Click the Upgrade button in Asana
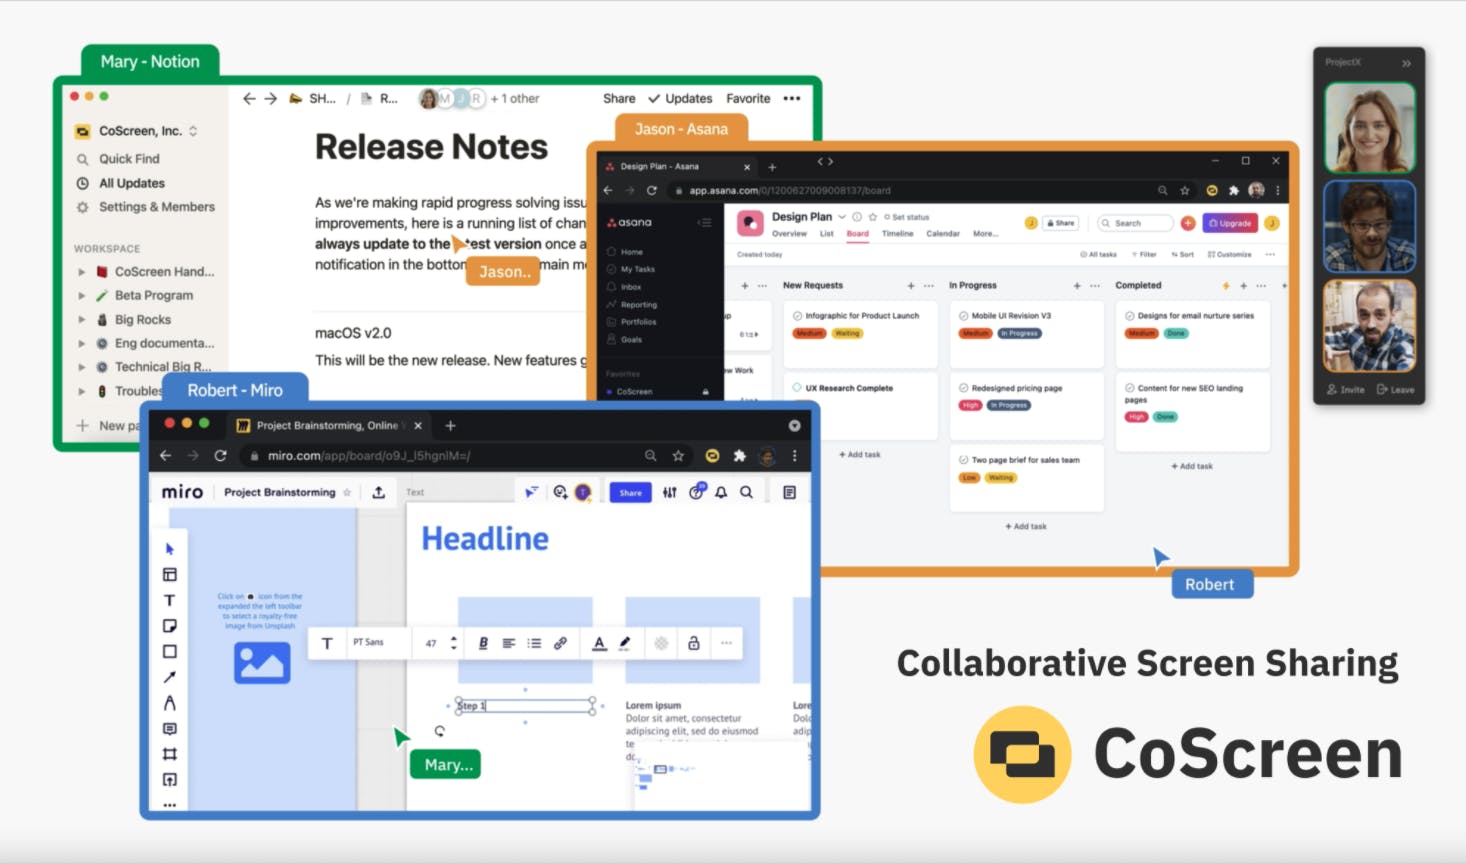The width and height of the screenshot is (1466, 864). click(x=1230, y=223)
